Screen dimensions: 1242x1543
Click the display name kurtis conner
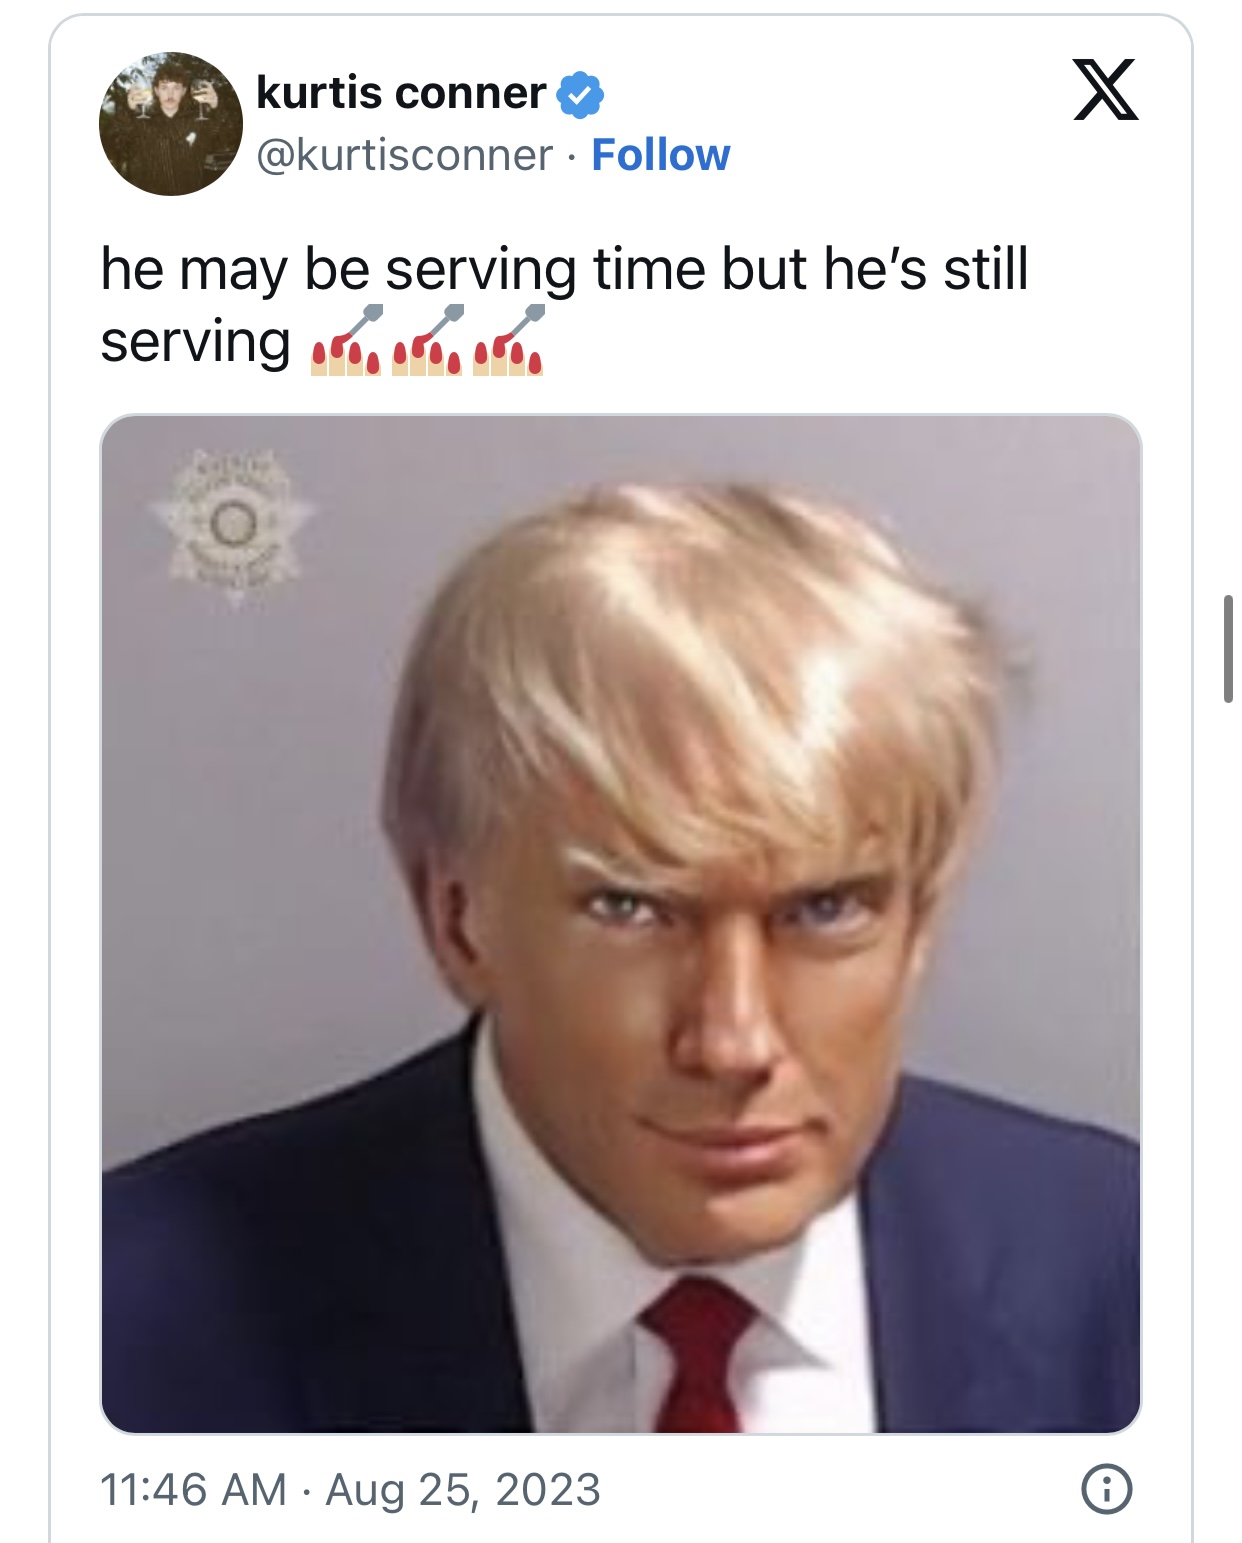coord(401,93)
